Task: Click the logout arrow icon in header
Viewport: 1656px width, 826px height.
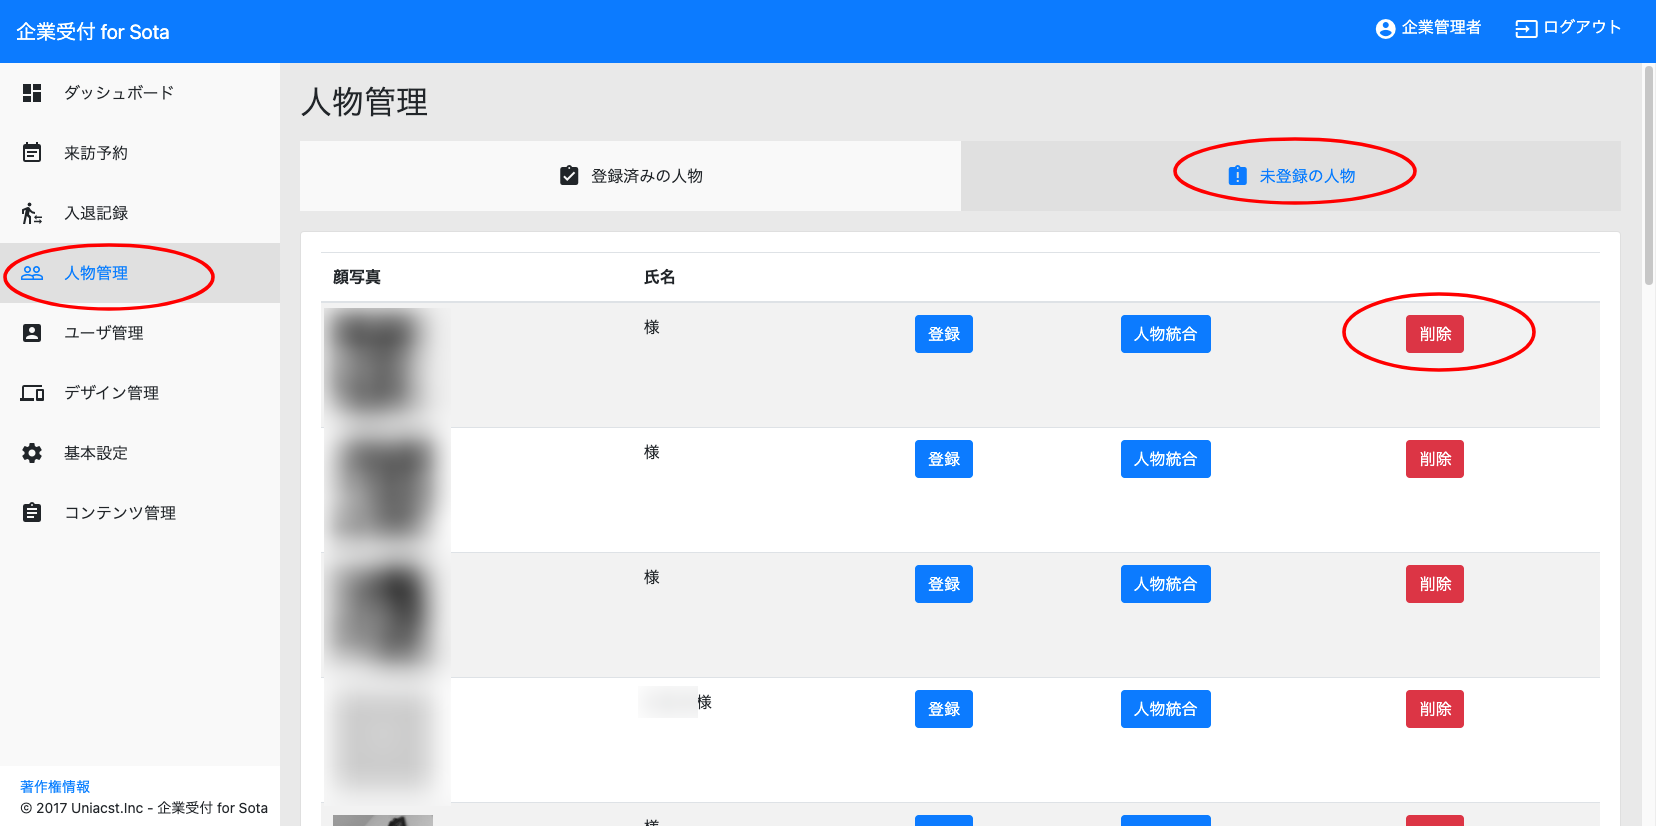Action: 1526,29
